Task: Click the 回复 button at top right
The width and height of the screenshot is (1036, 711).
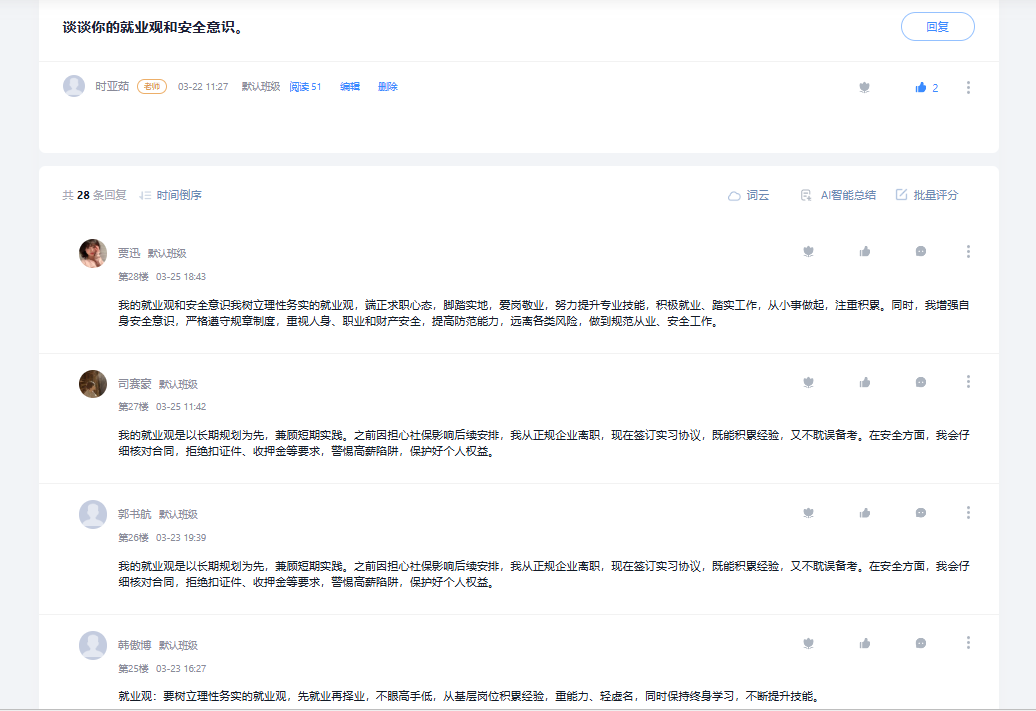Action: 937,27
